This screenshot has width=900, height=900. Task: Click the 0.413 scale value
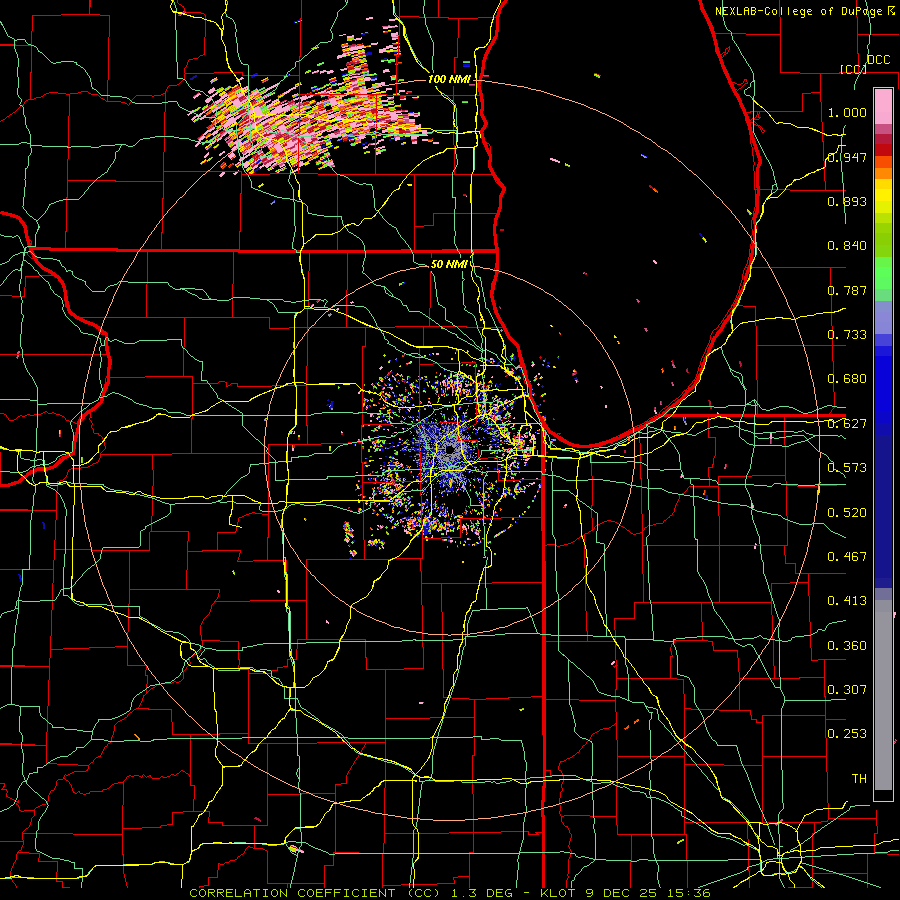pyautogui.click(x=847, y=601)
